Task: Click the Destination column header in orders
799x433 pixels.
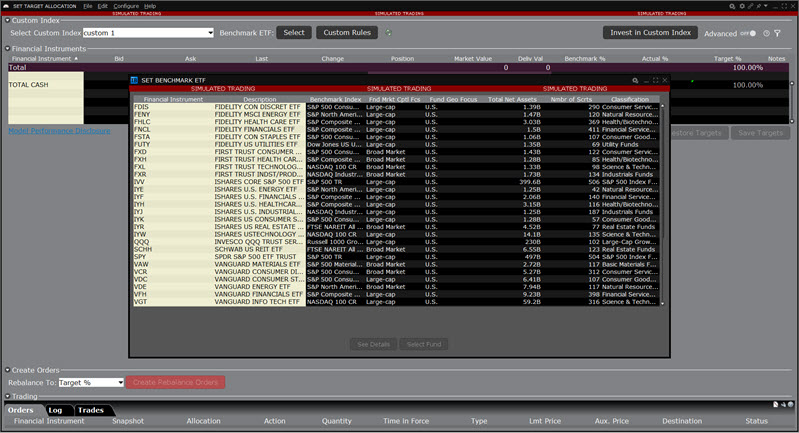Action: pos(682,421)
